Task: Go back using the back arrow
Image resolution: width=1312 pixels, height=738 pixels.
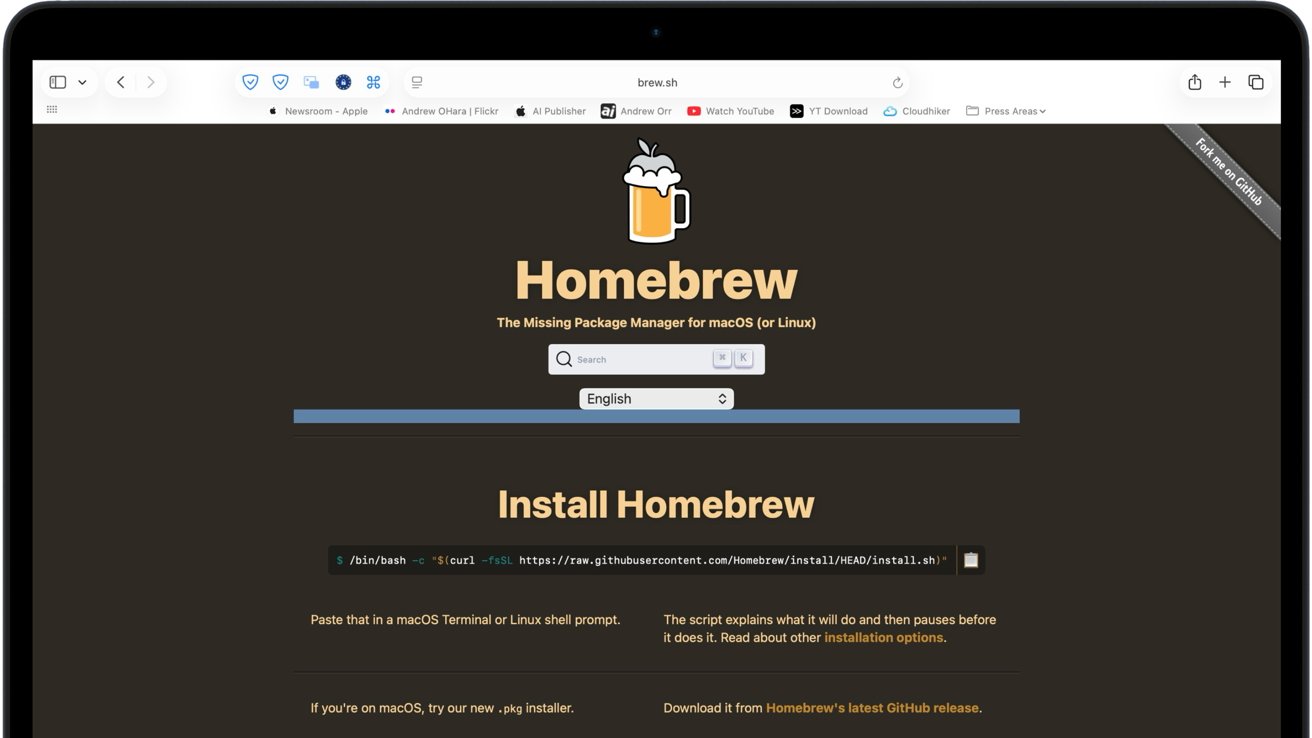Action: (x=119, y=82)
